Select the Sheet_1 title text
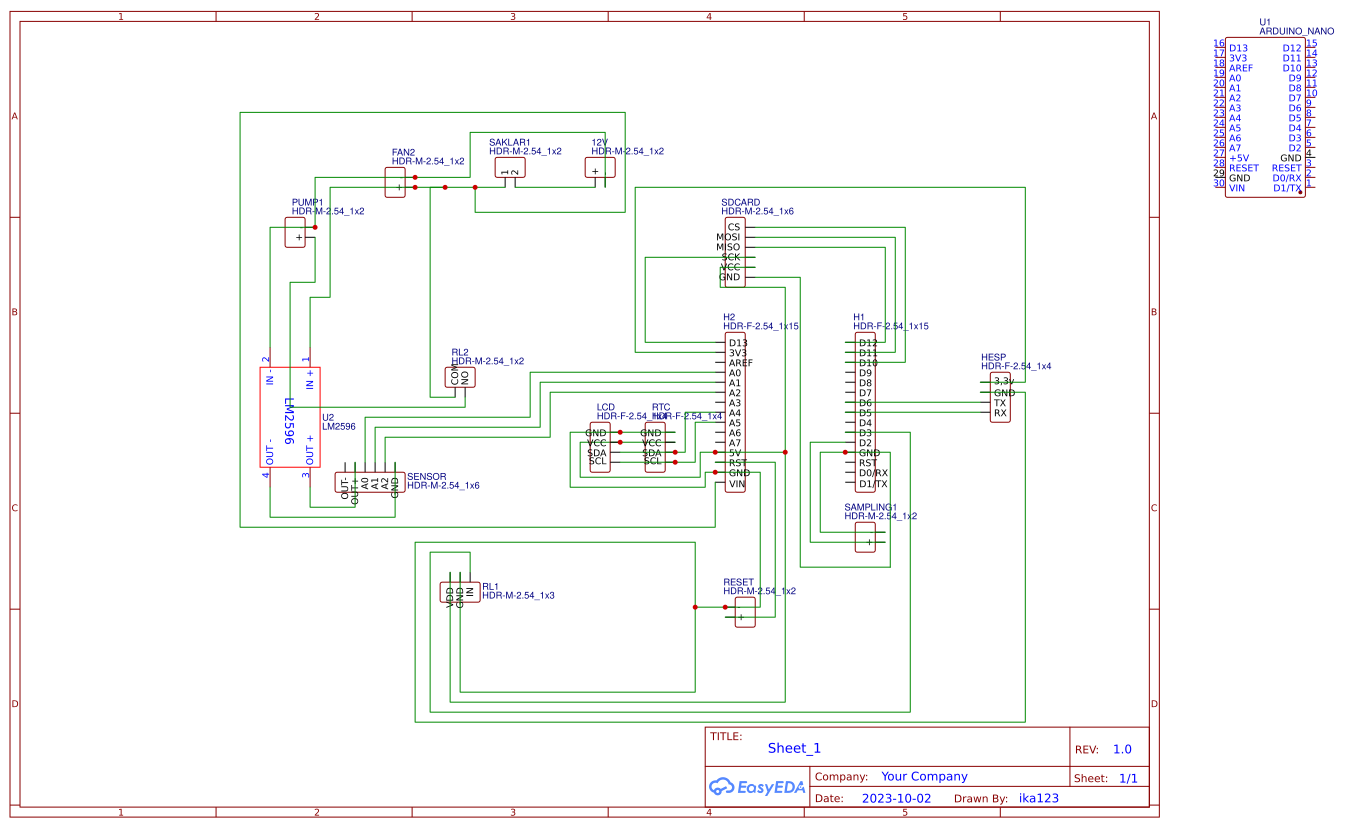Screen dimensions: 1346x828 coord(792,747)
